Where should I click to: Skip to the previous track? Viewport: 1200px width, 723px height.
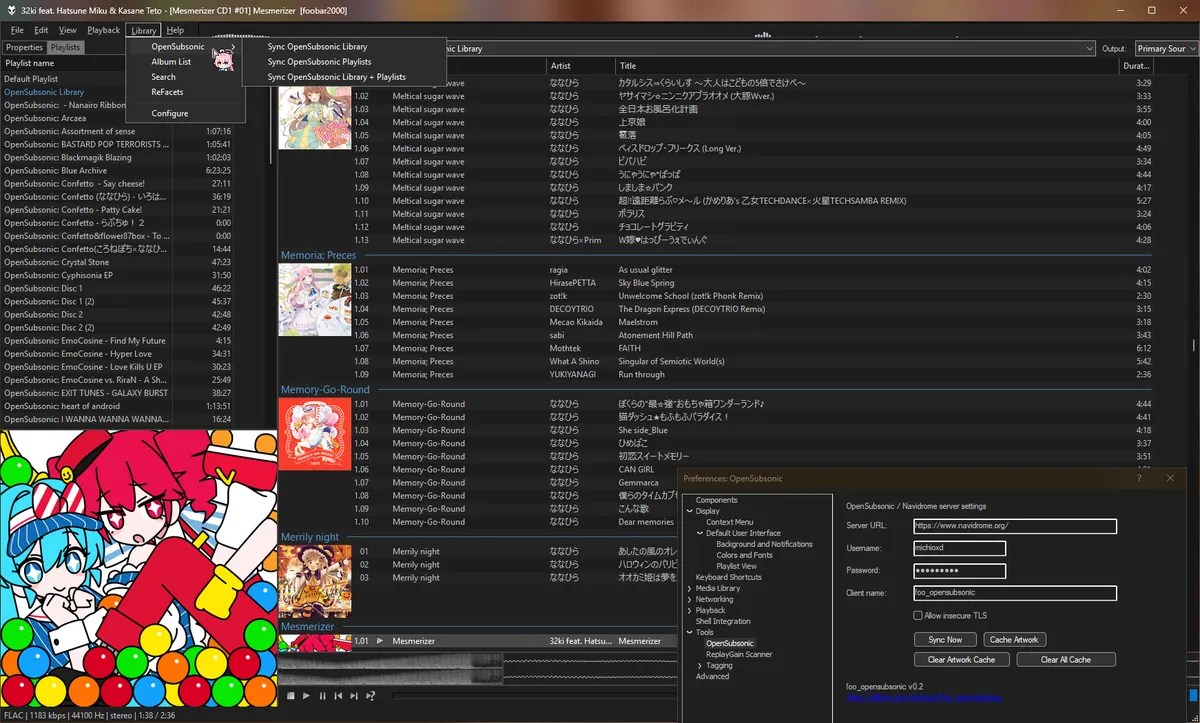click(337, 695)
